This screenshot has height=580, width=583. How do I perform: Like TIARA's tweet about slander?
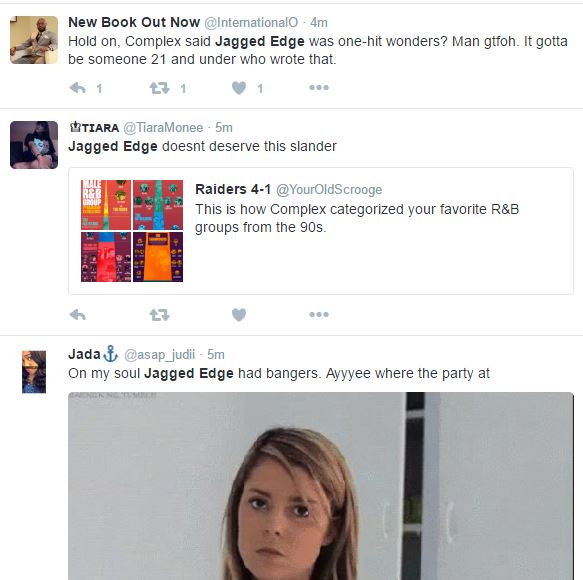pyautogui.click(x=239, y=315)
